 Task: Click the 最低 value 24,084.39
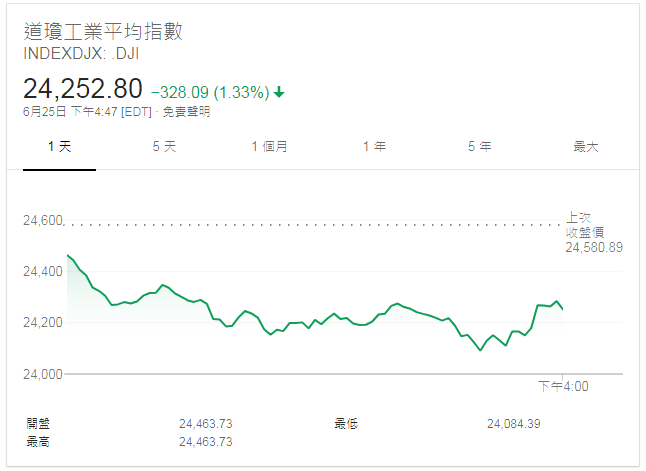point(513,424)
